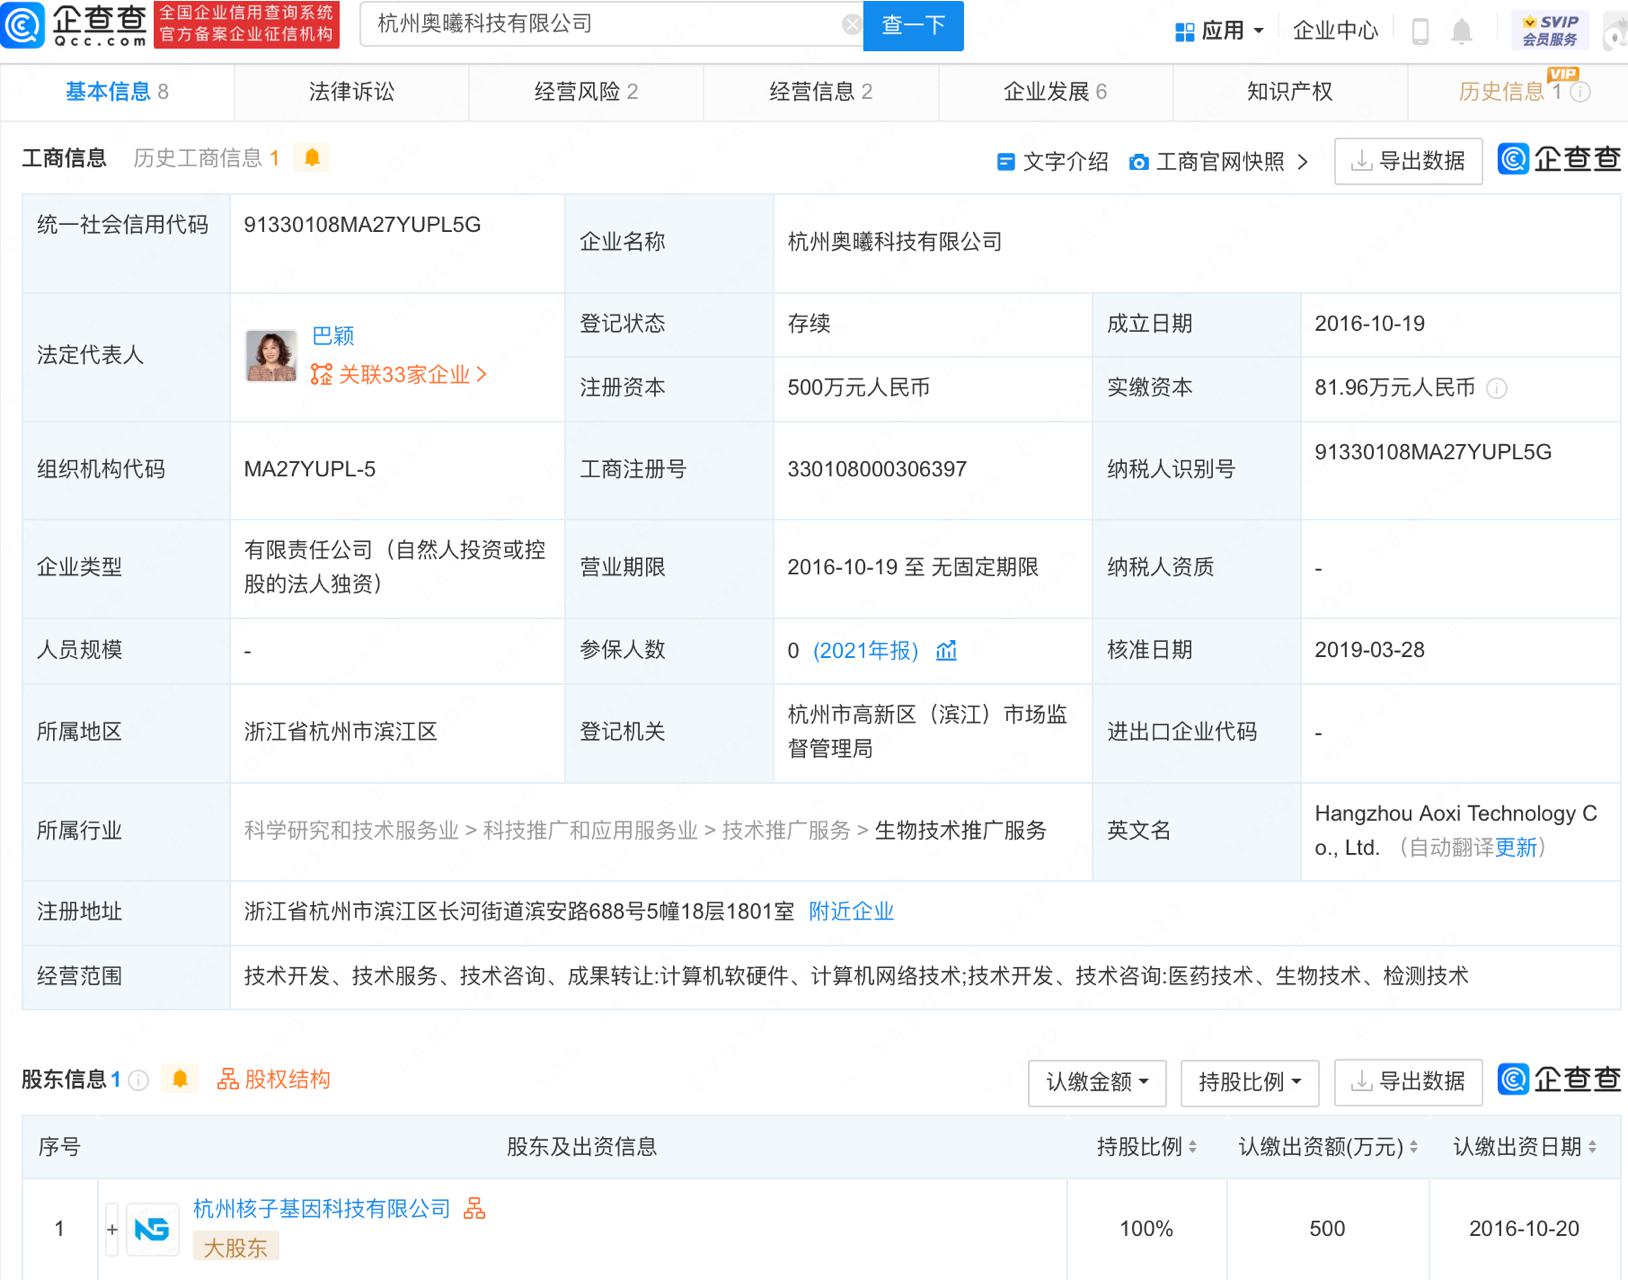Click the related-enterprises network icon
The height and width of the screenshot is (1280, 1628).
click(x=321, y=375)
